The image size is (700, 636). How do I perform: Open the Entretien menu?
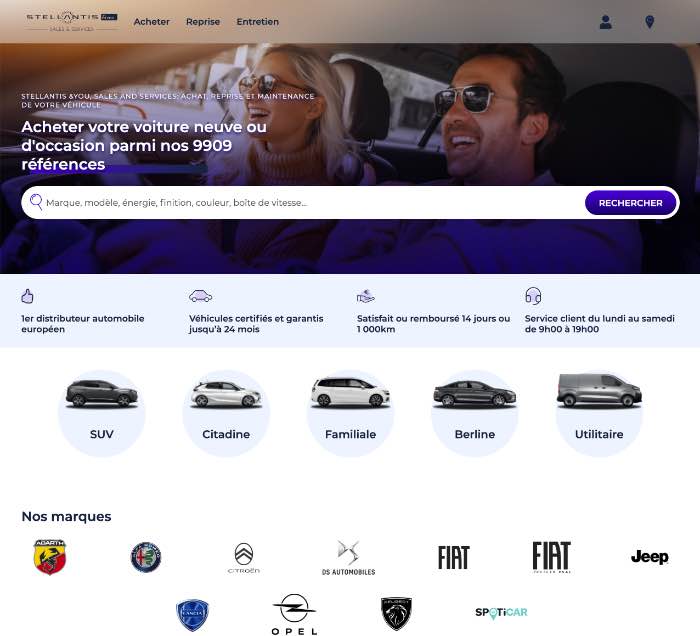(258, 22)
